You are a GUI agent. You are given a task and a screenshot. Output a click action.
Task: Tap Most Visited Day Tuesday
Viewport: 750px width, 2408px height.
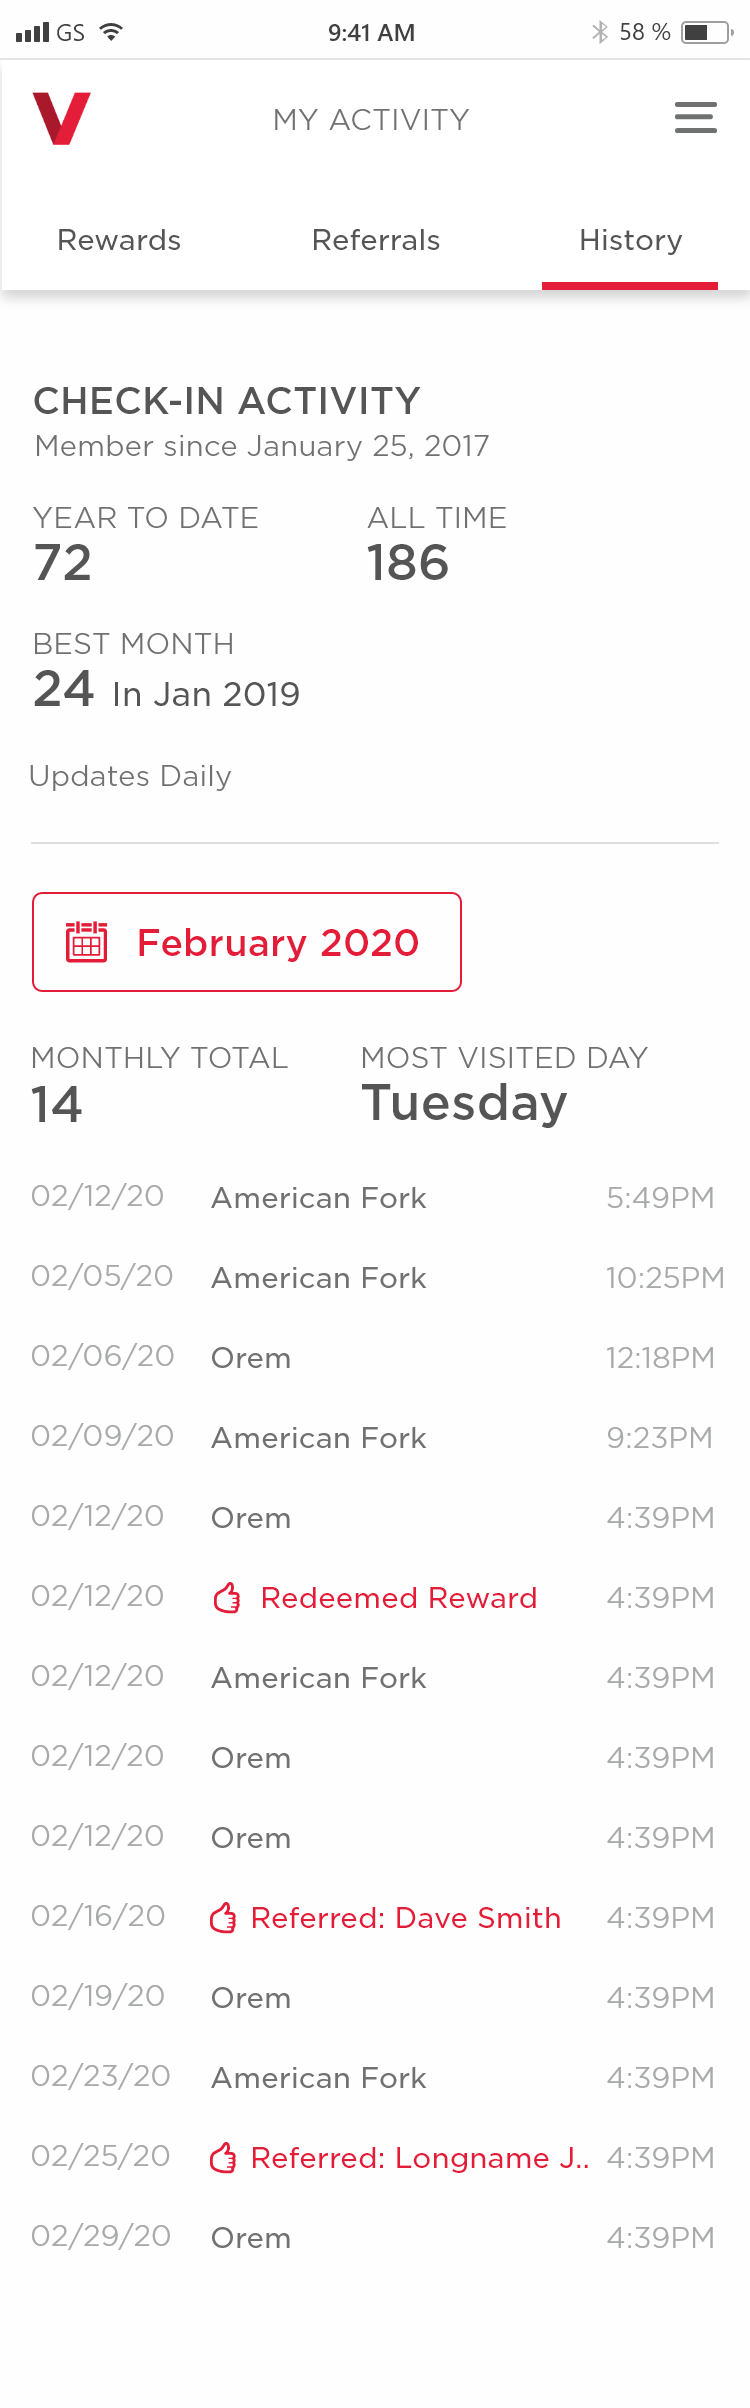click(464, 1103)
